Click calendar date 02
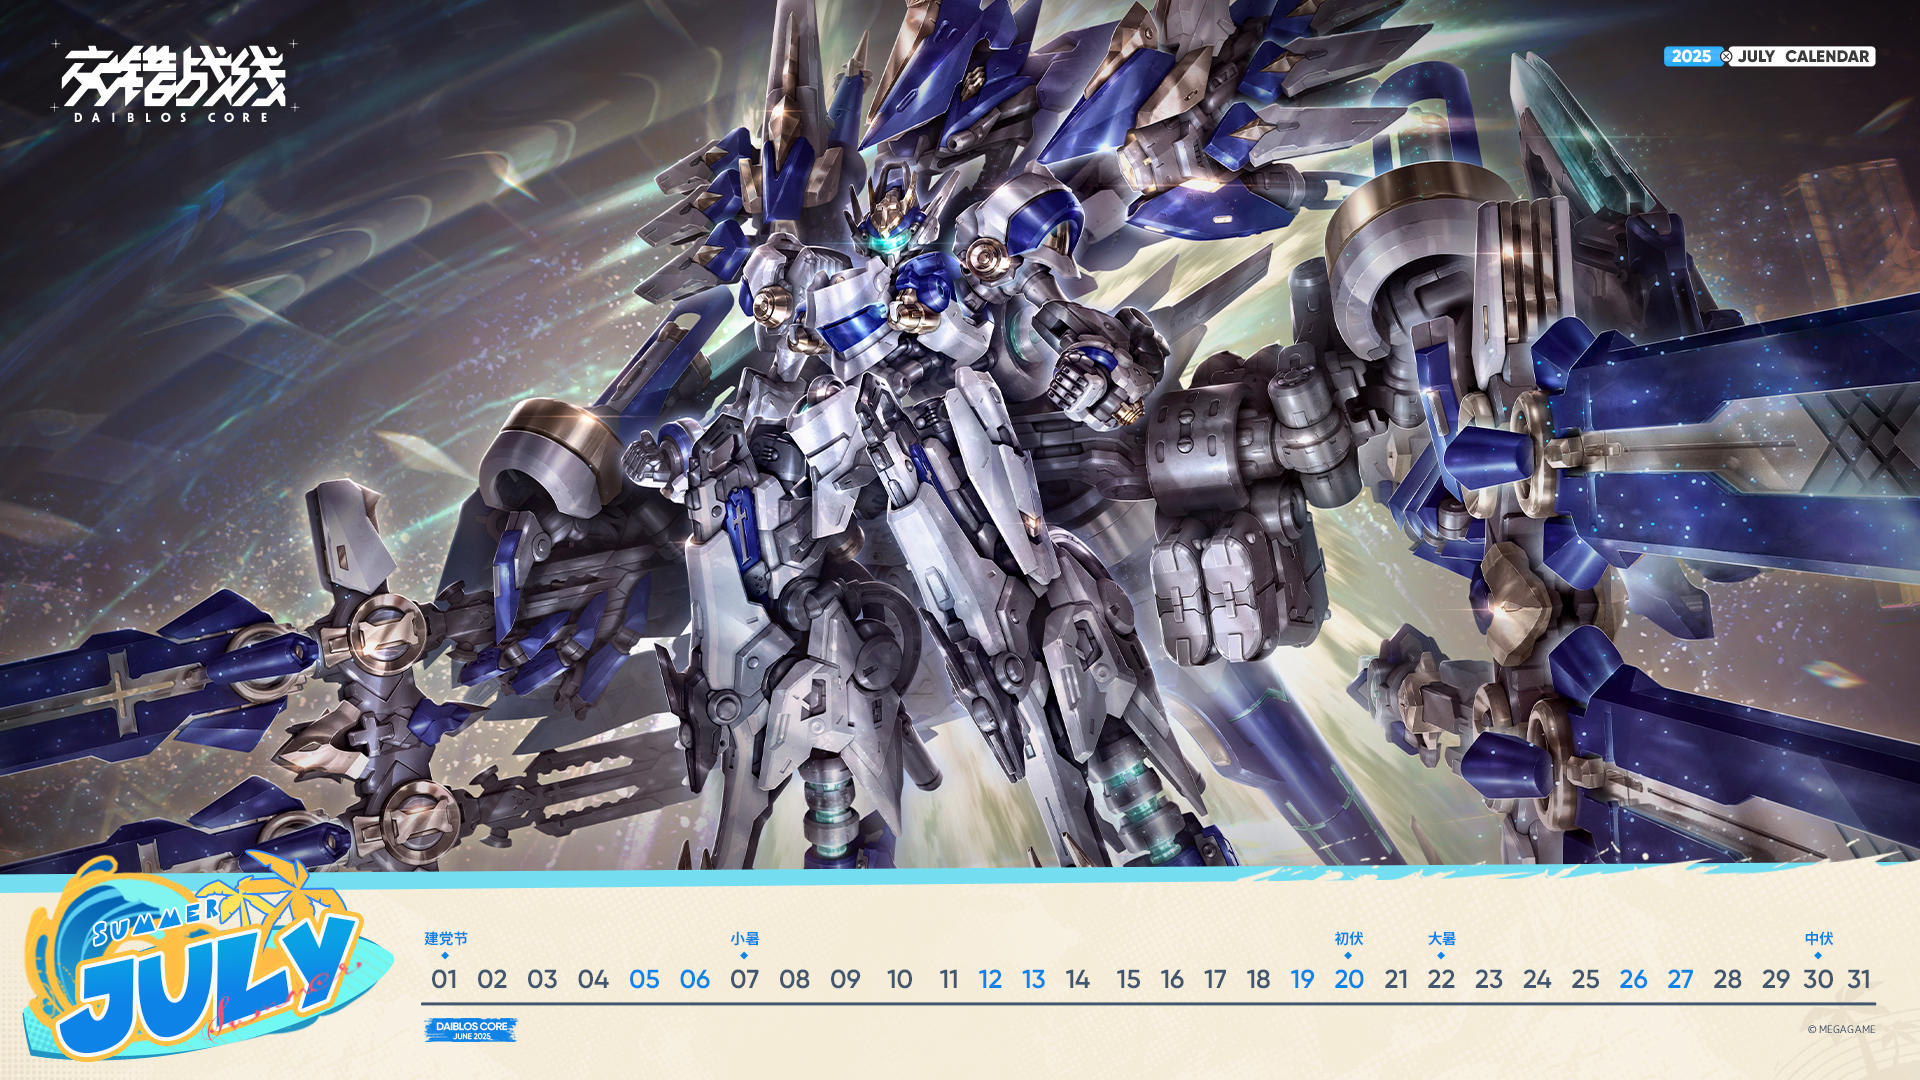1920x1080 pixels. tap(492, 979)
